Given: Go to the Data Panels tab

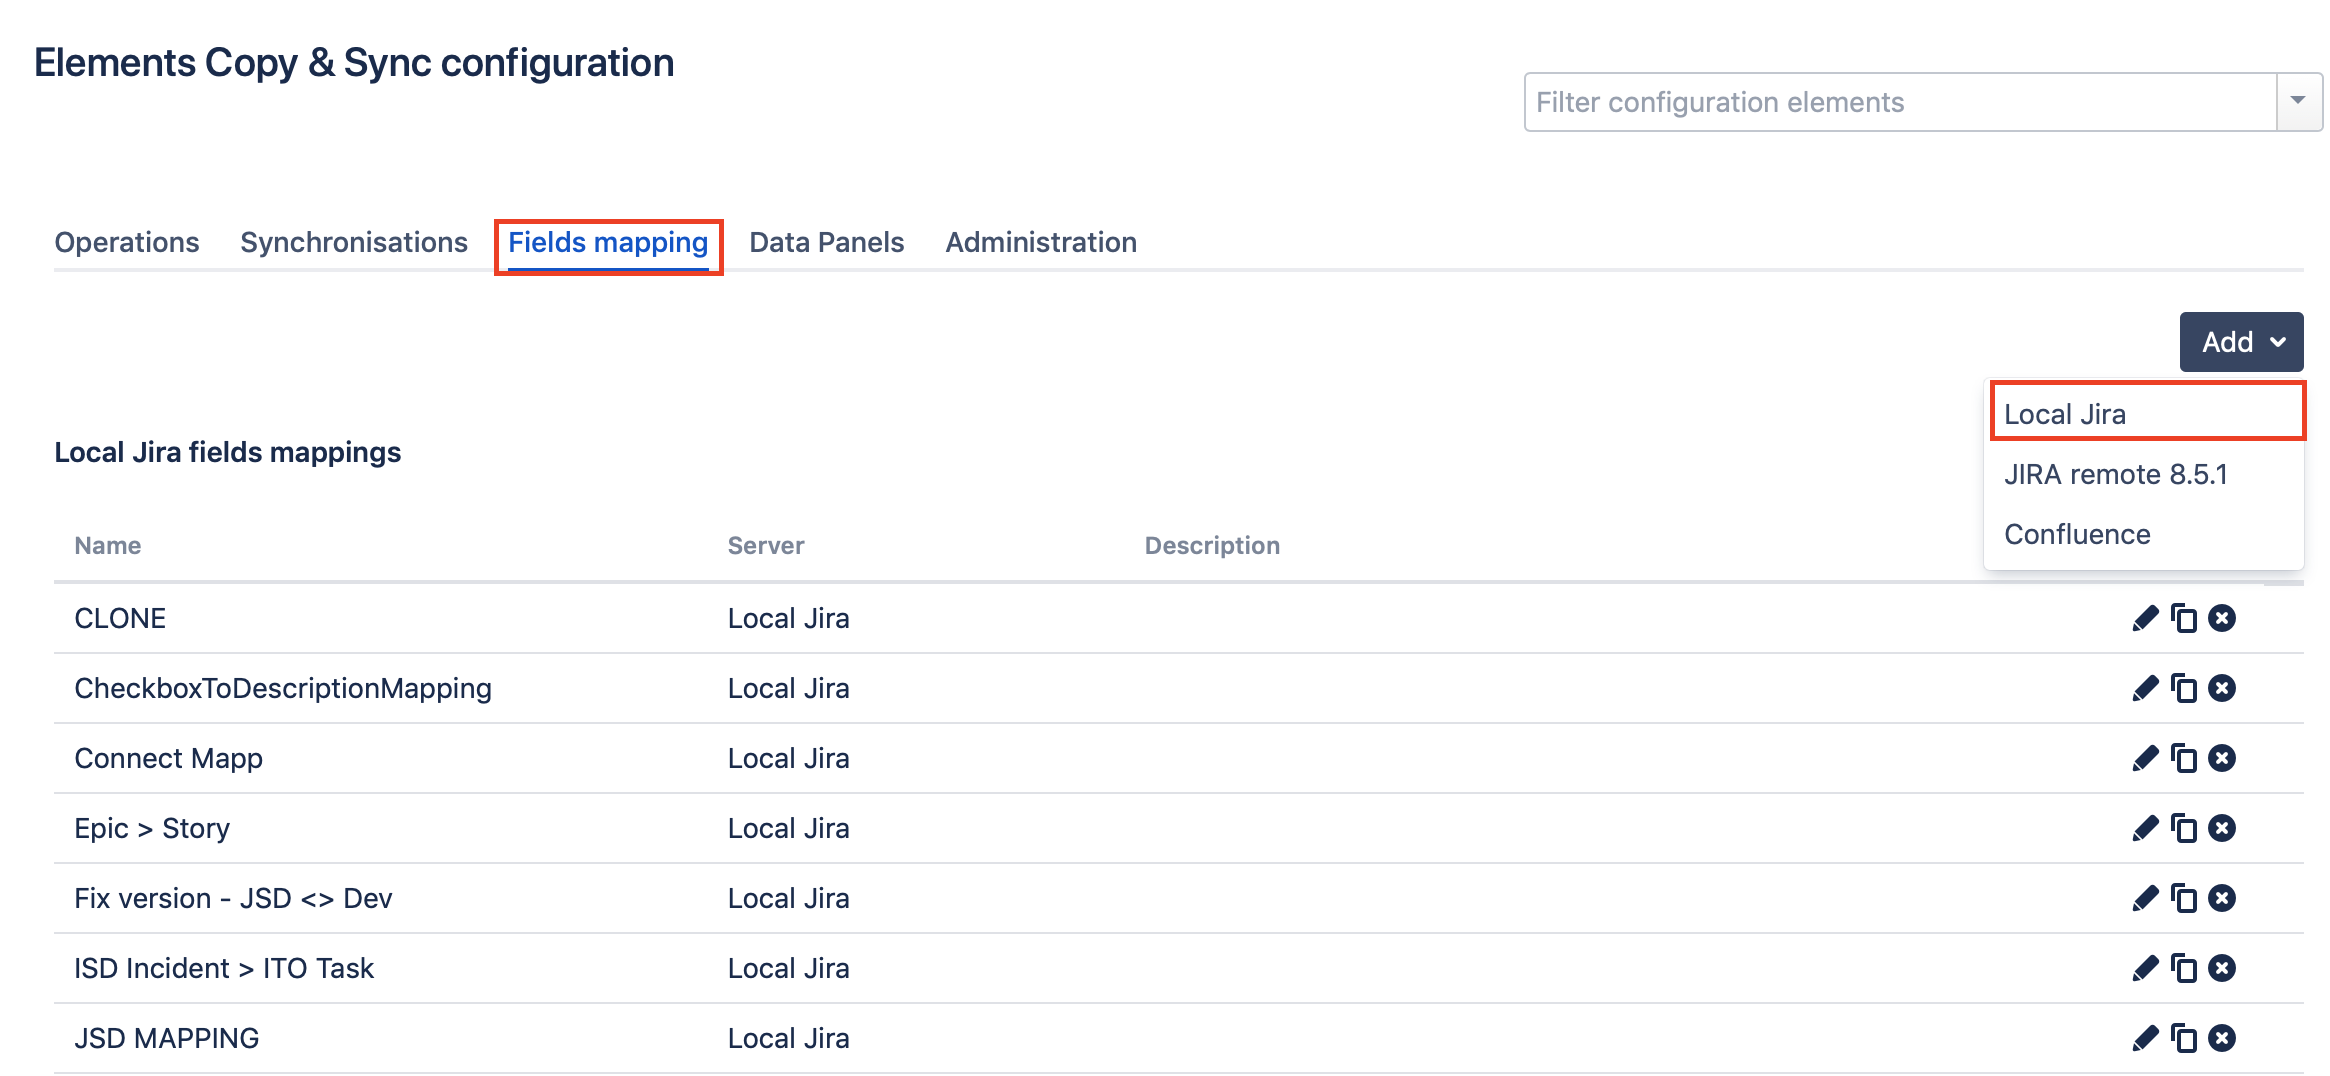Looking at the screenshot, I should click(x=826, y=242).
